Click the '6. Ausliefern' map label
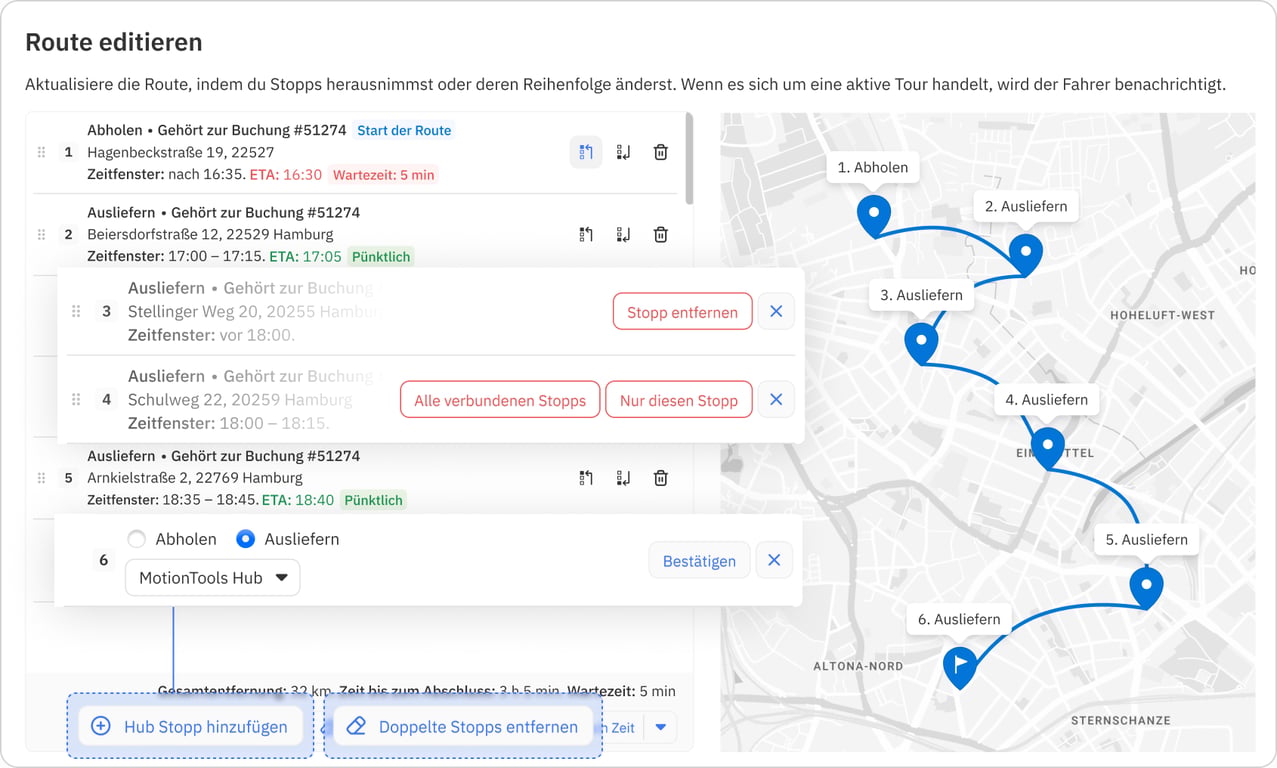Screen dimensions: 1277x768 [959, 619]
